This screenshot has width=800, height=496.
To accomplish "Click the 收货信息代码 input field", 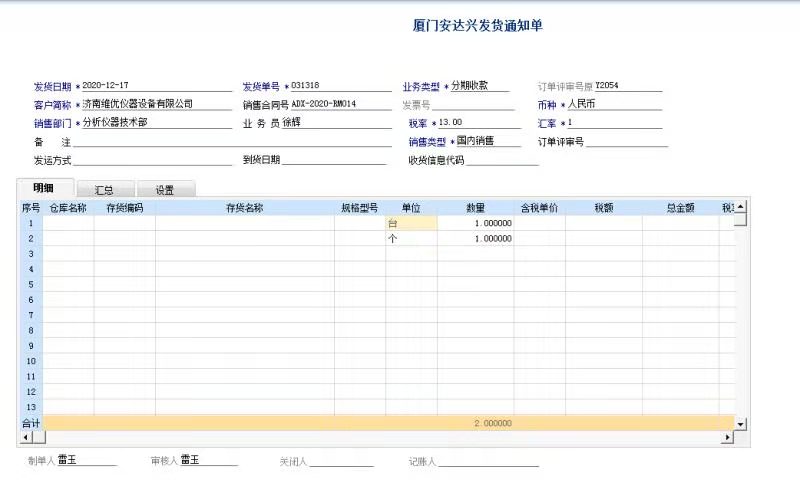I will tap(502, 160).
